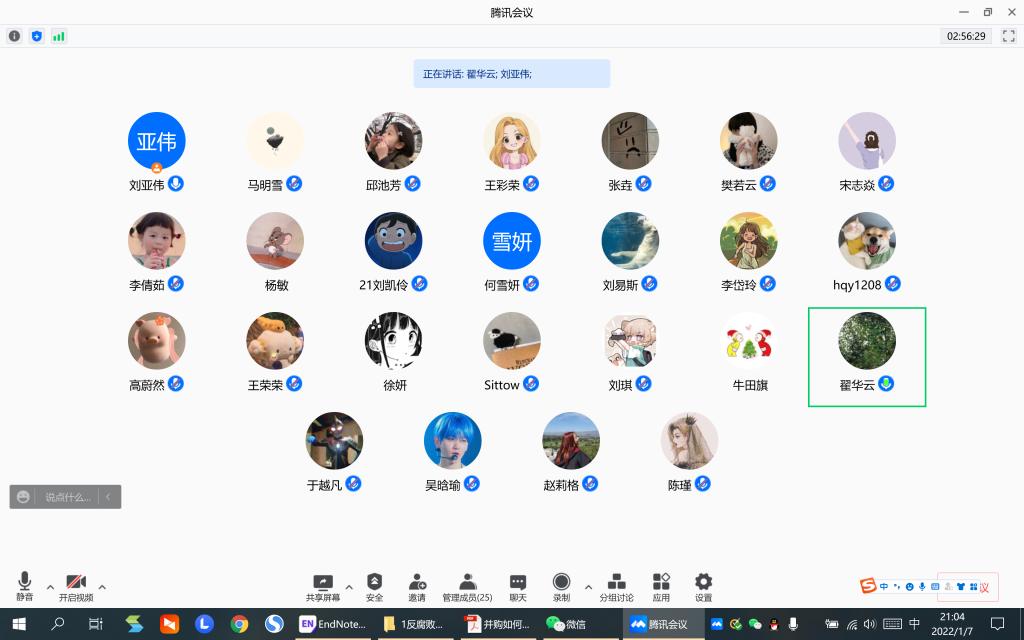Expand audio options arrow beside 静音
Viewport: 1024px width, 640px height.
pos(50,587)
